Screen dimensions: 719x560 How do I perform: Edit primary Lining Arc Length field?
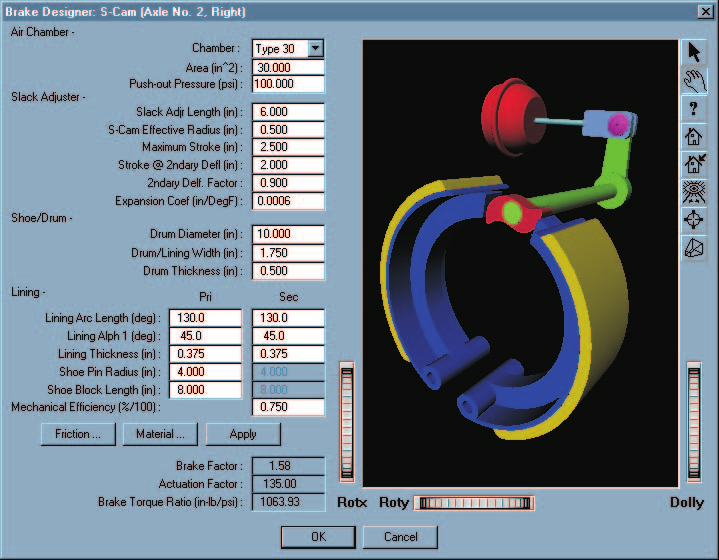tap(205, 318)
